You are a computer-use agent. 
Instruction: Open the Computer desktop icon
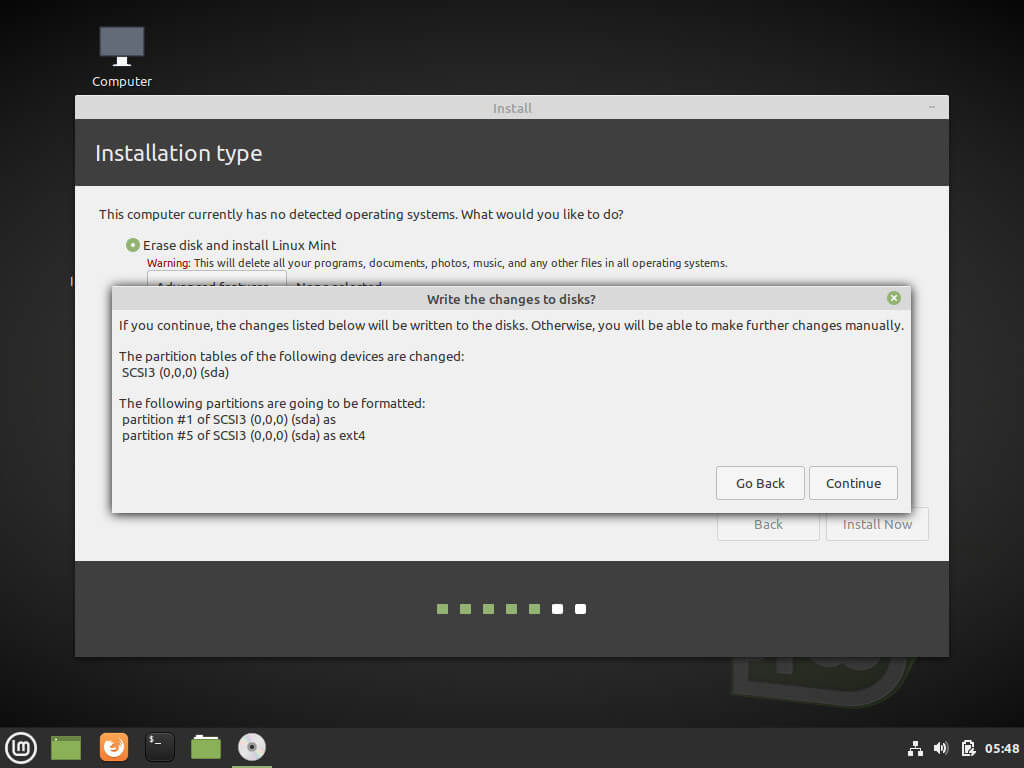(121, 57)
